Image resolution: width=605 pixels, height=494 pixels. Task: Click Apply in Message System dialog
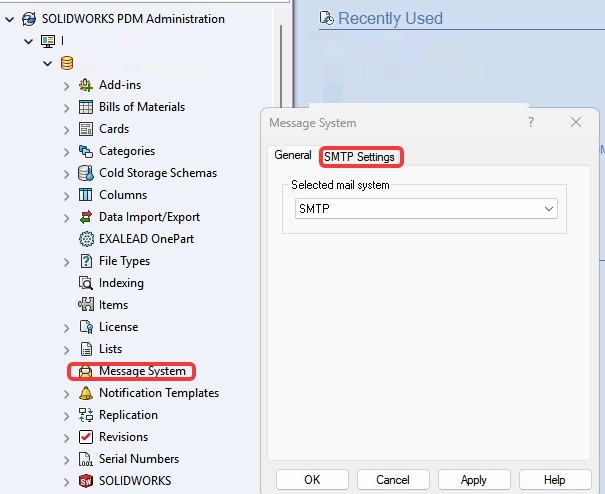(474, 480)
